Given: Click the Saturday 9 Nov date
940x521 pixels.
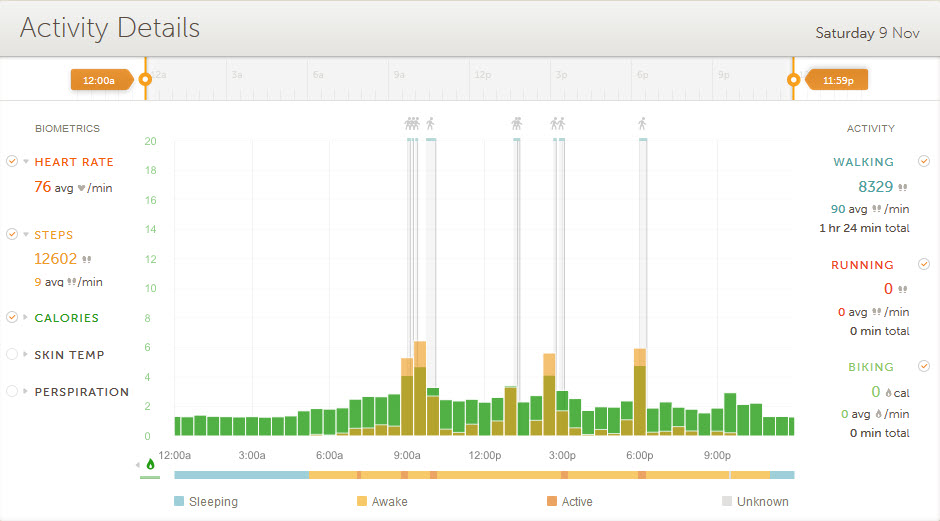Looking at the screenshot, I should point(866,33).
